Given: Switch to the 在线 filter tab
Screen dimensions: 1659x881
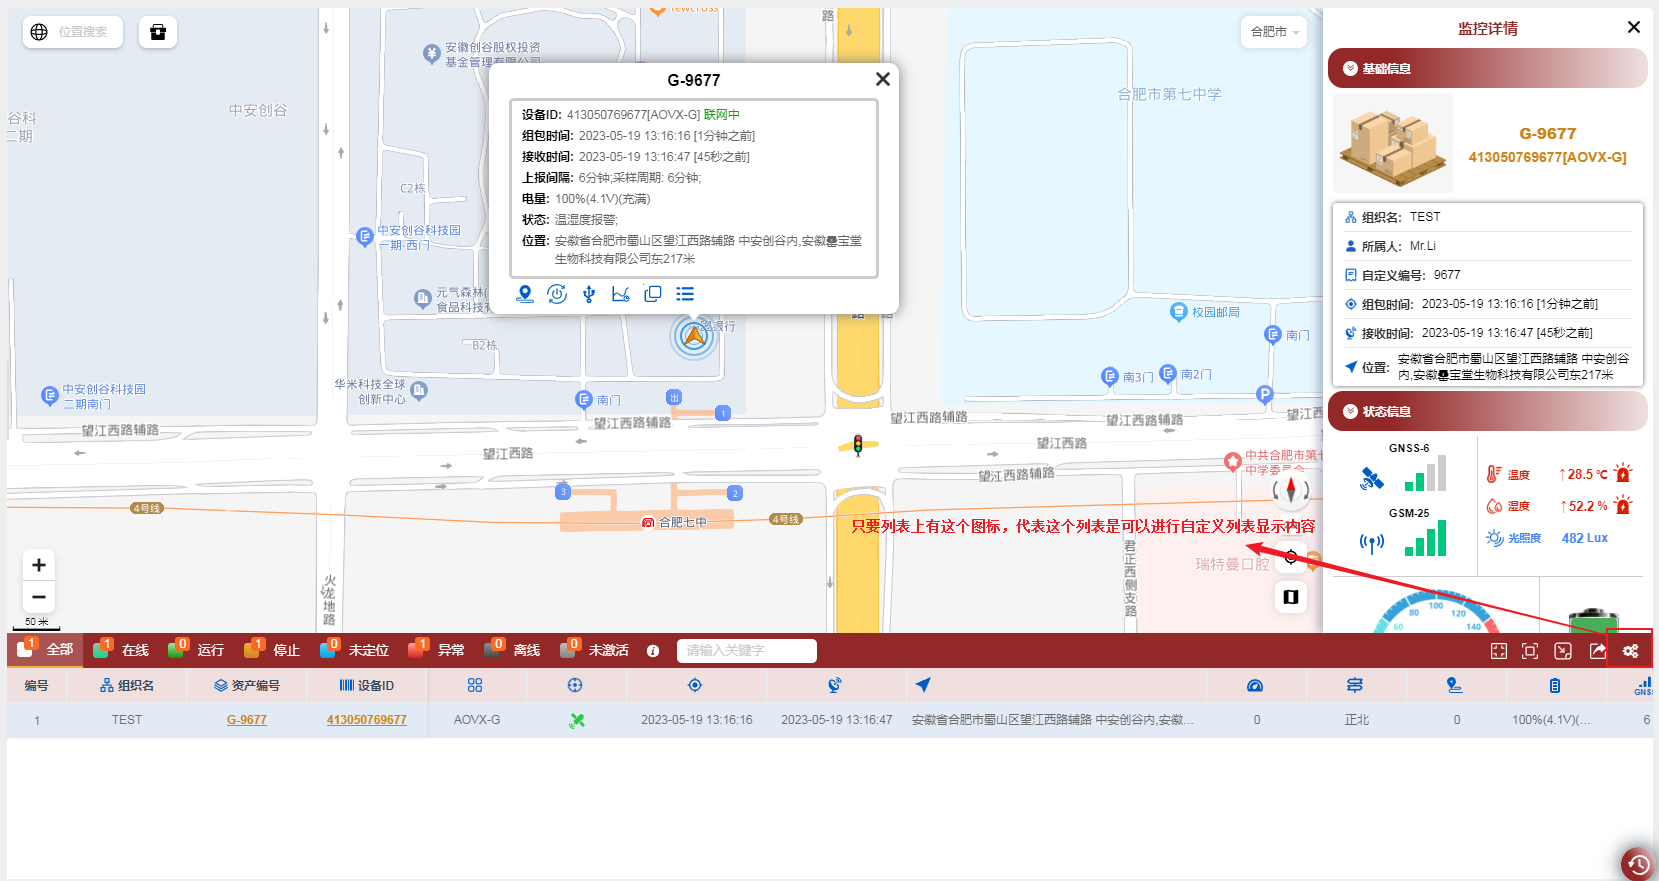Looking at the screenshot, I should tap(122, 650).
